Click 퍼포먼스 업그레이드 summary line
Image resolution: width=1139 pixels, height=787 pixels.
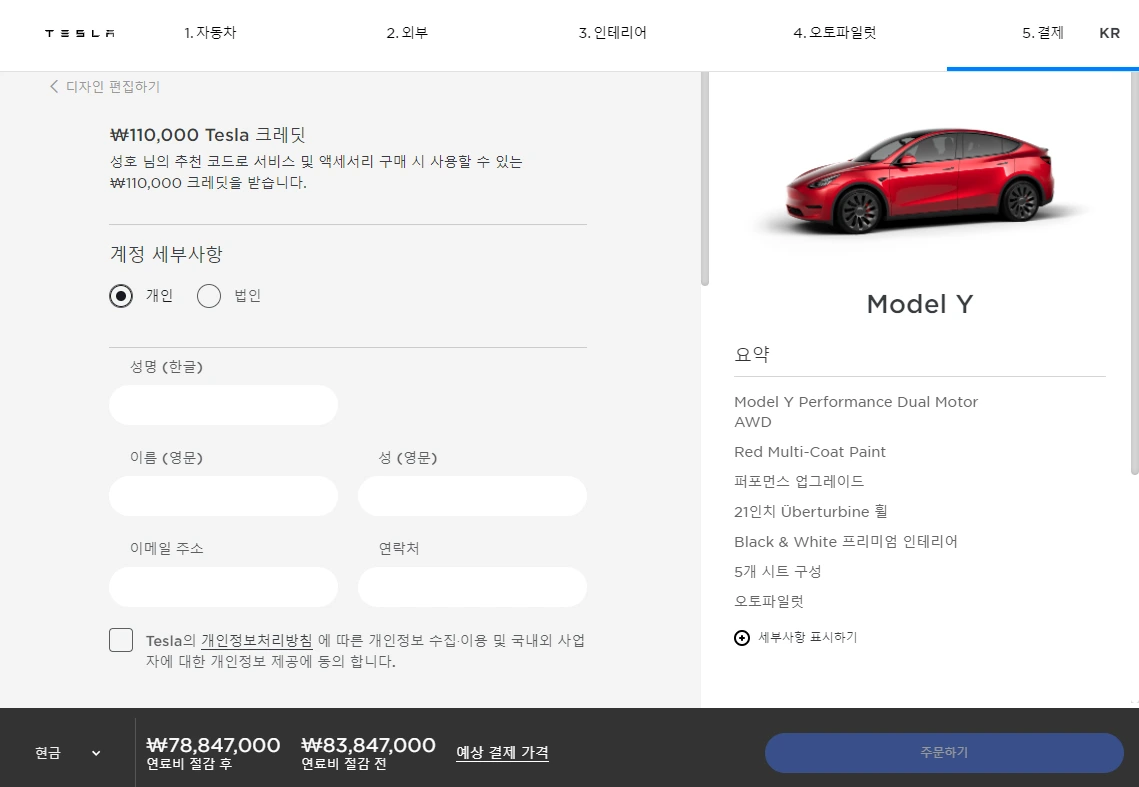click(799, 481)
